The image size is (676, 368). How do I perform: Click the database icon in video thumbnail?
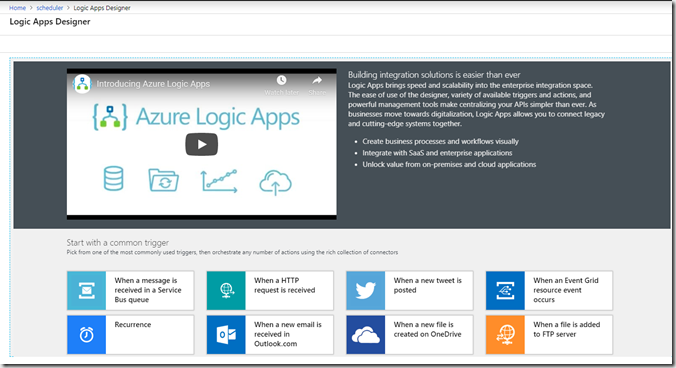tap(113, 178)
